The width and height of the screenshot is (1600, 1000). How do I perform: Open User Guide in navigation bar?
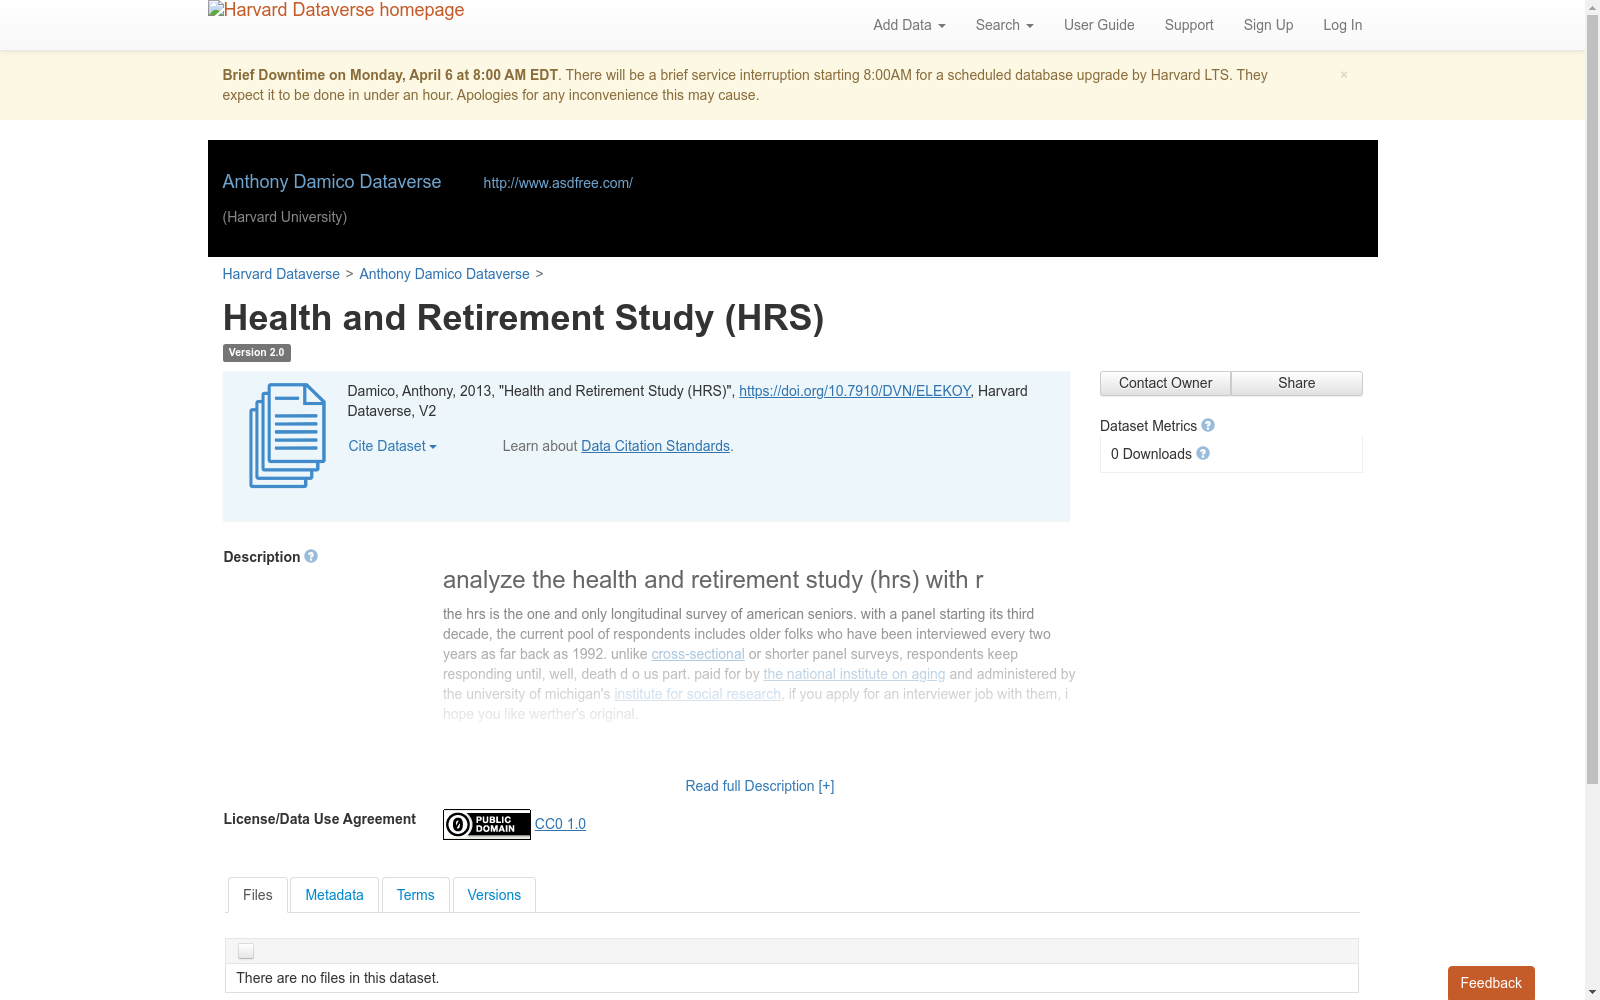click(x=1099, y=25)
